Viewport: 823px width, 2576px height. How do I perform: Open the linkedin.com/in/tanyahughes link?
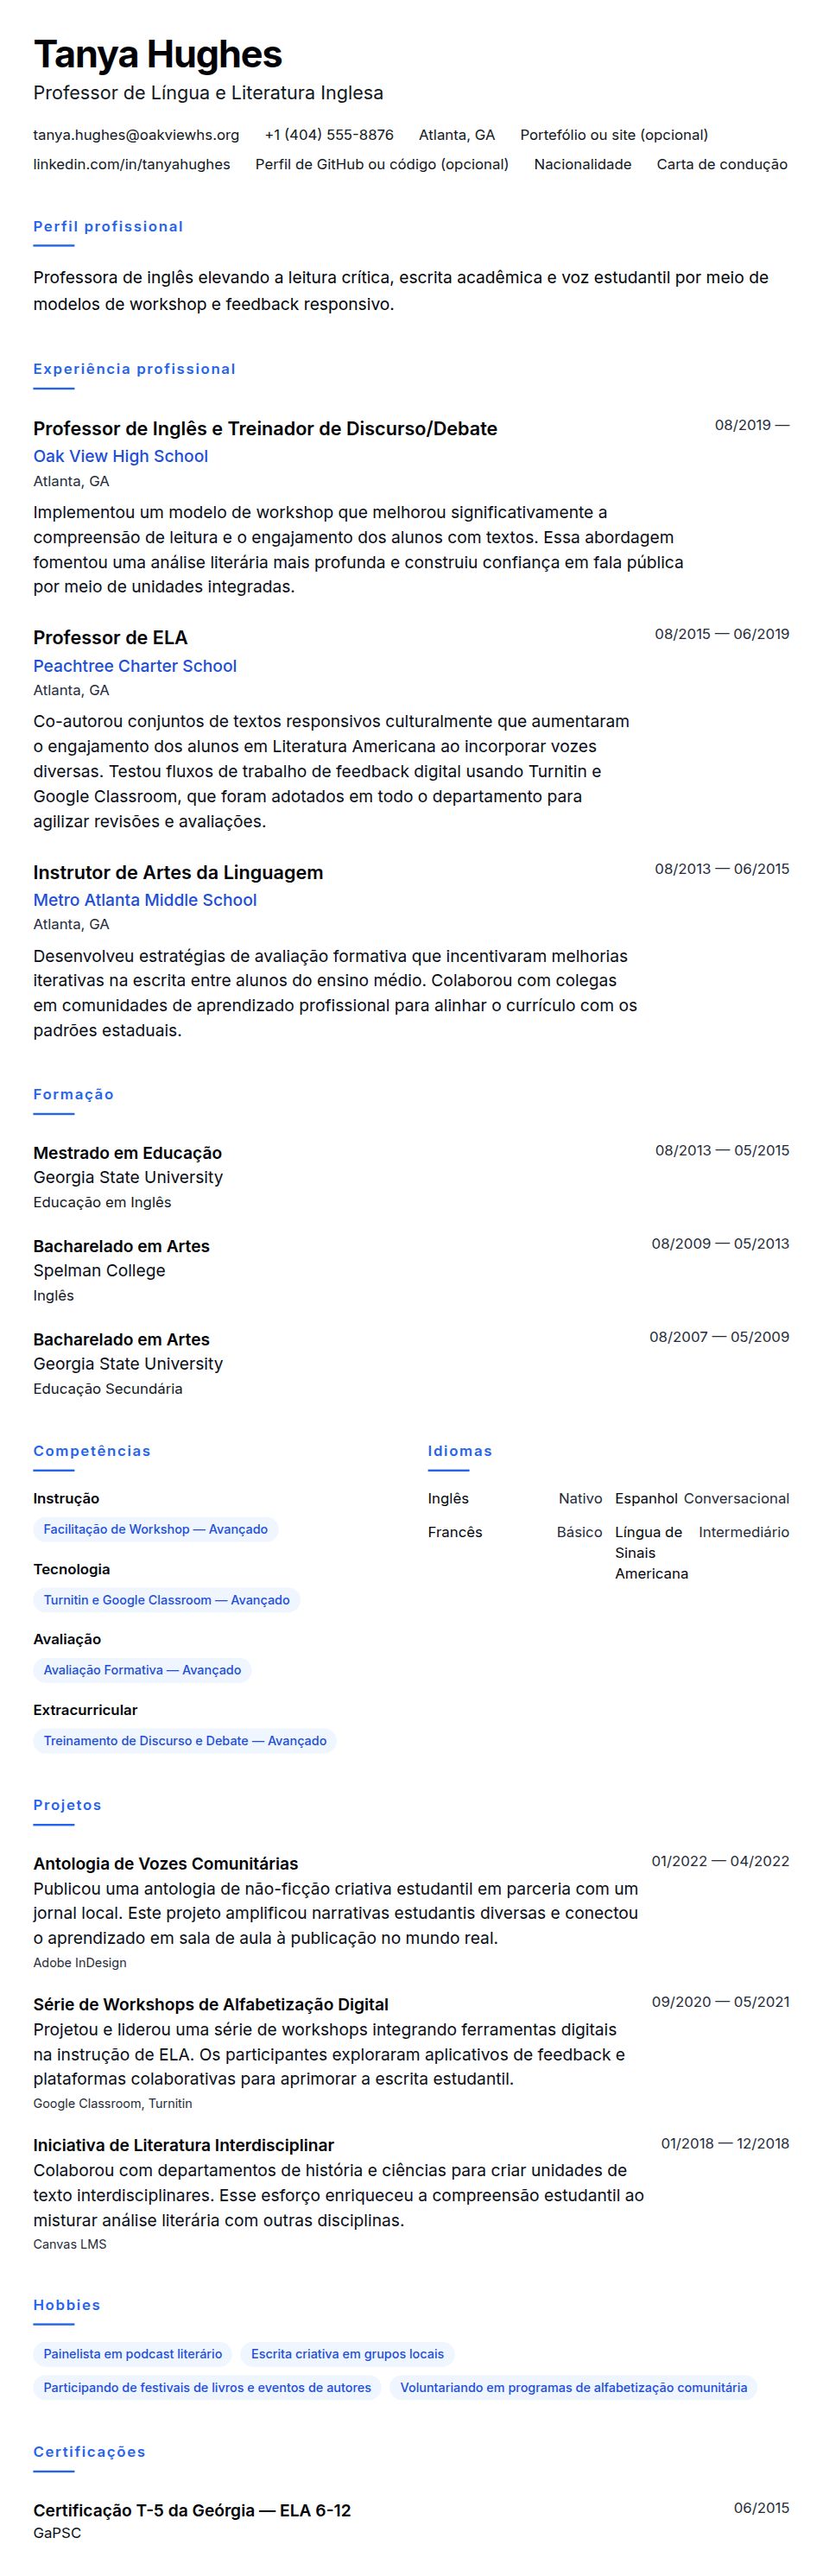132,164
